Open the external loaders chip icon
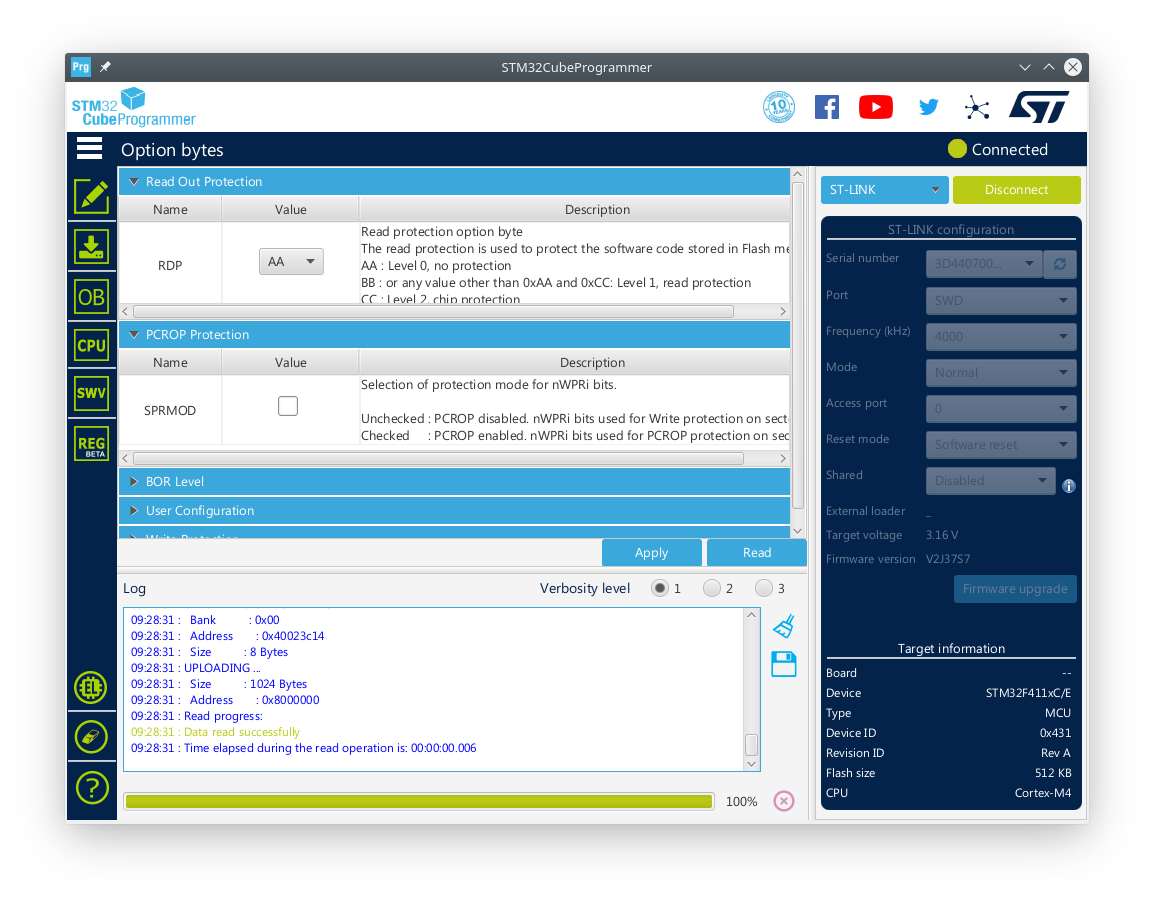This screenshot has width=1154, height=901. [91, 688]
